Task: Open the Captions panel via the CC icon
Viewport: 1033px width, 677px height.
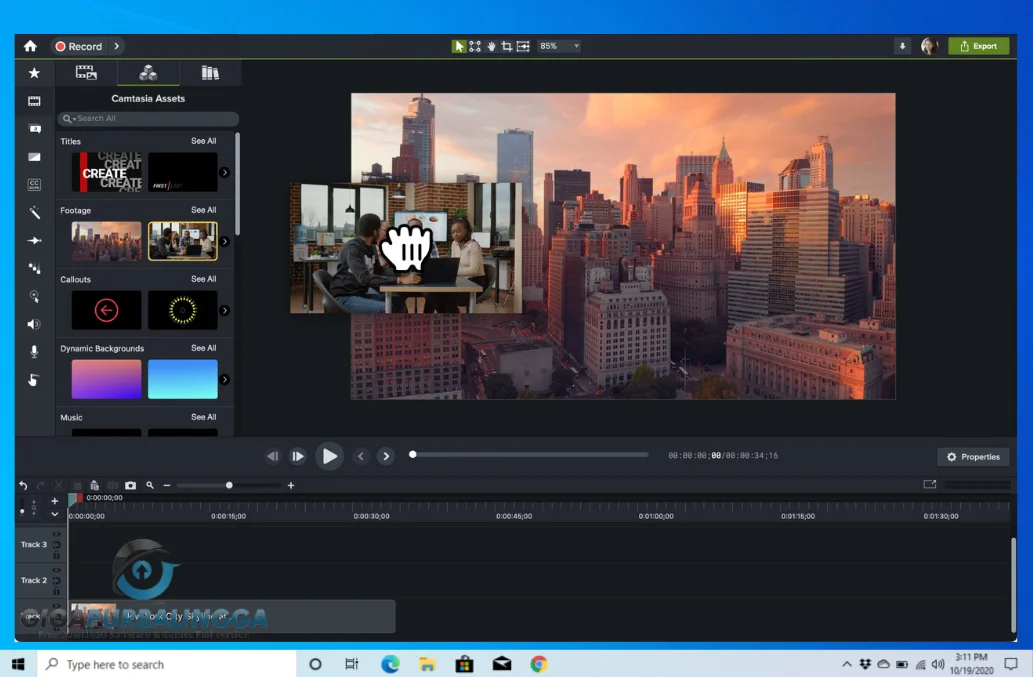Action: (34, 184)
